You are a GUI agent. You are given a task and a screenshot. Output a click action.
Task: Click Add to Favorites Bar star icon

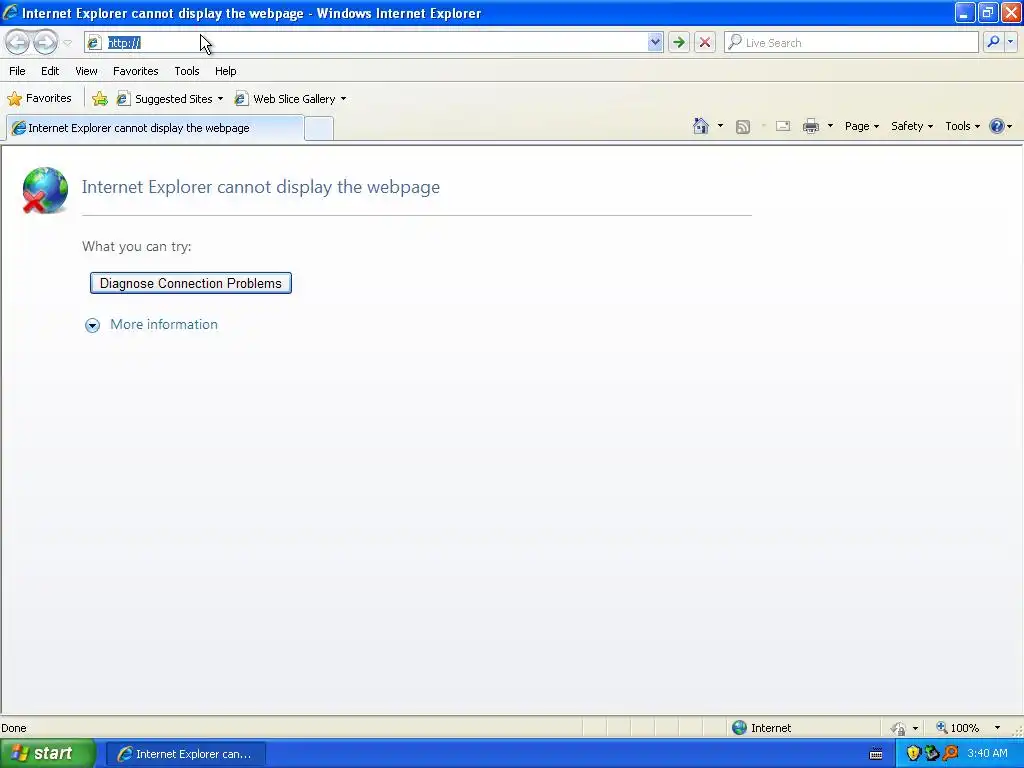tap(100, 99)
